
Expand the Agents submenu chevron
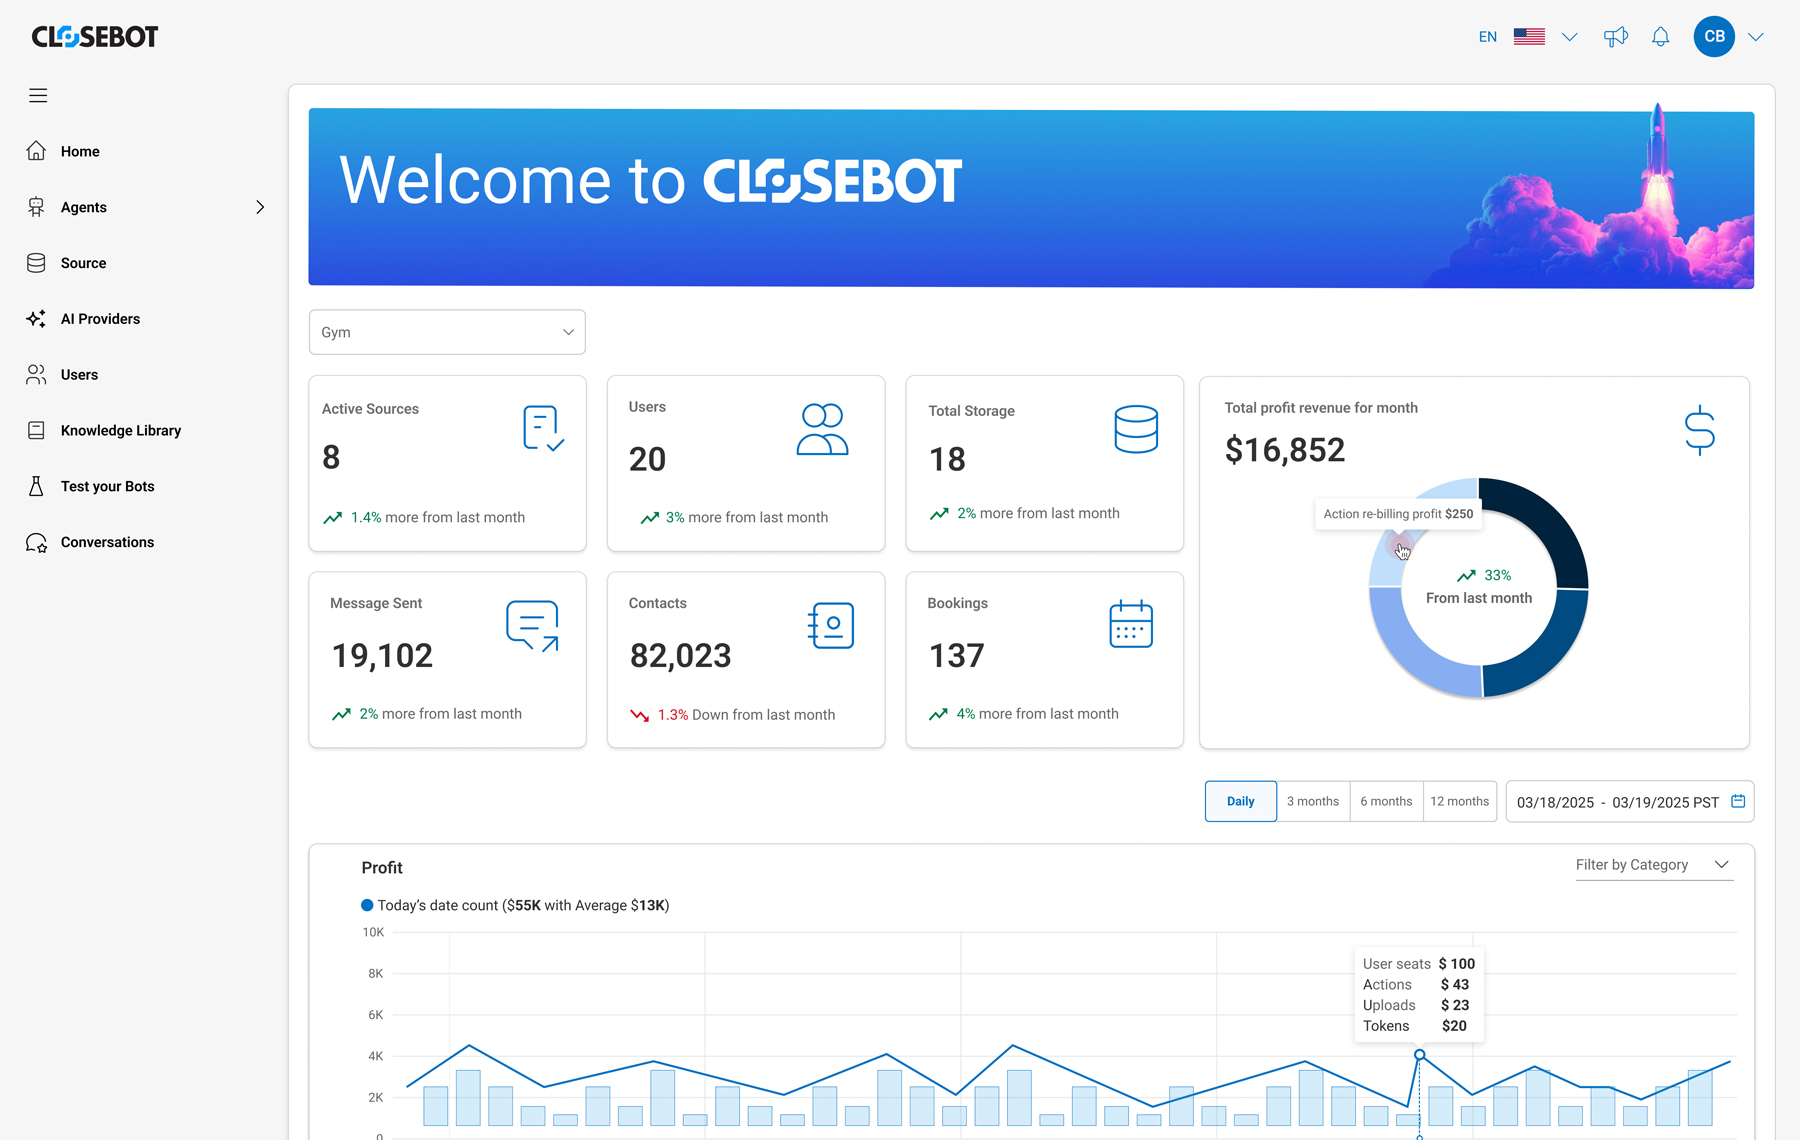pos(260,207)
